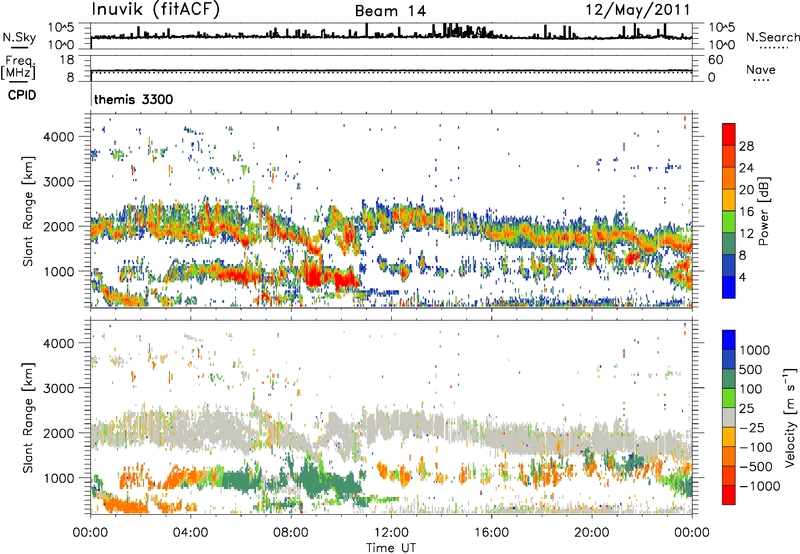
Task: Pick the dark green 100–500 velocity swatch
Action: (x=729, y=380)
